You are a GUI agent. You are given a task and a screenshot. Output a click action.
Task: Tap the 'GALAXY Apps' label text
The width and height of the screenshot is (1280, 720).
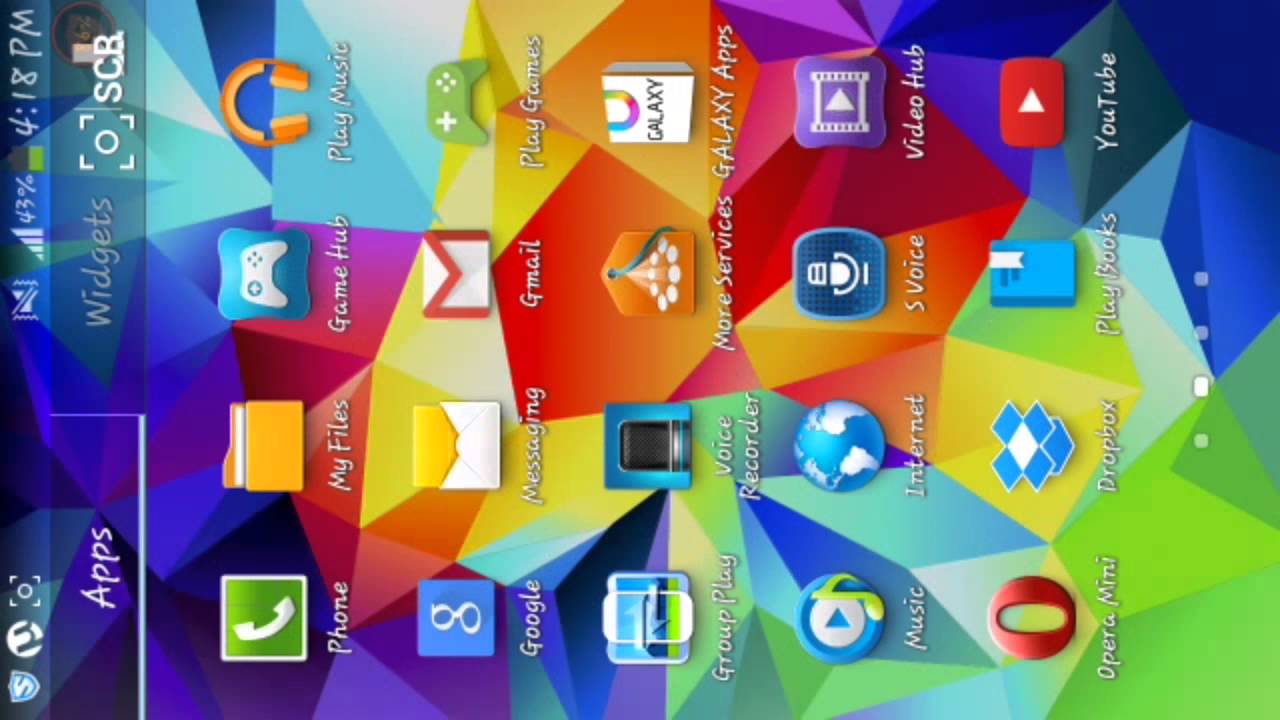724,102
